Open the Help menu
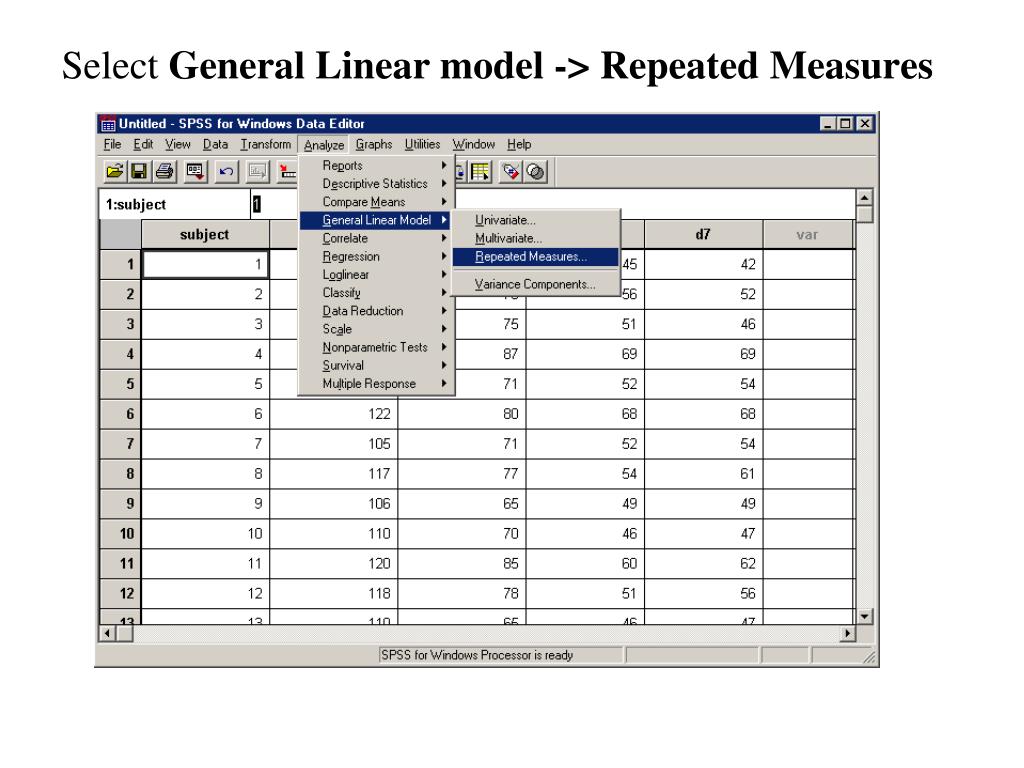The height and width of the screenshot is (768, 1024). (x=519, y=144)
